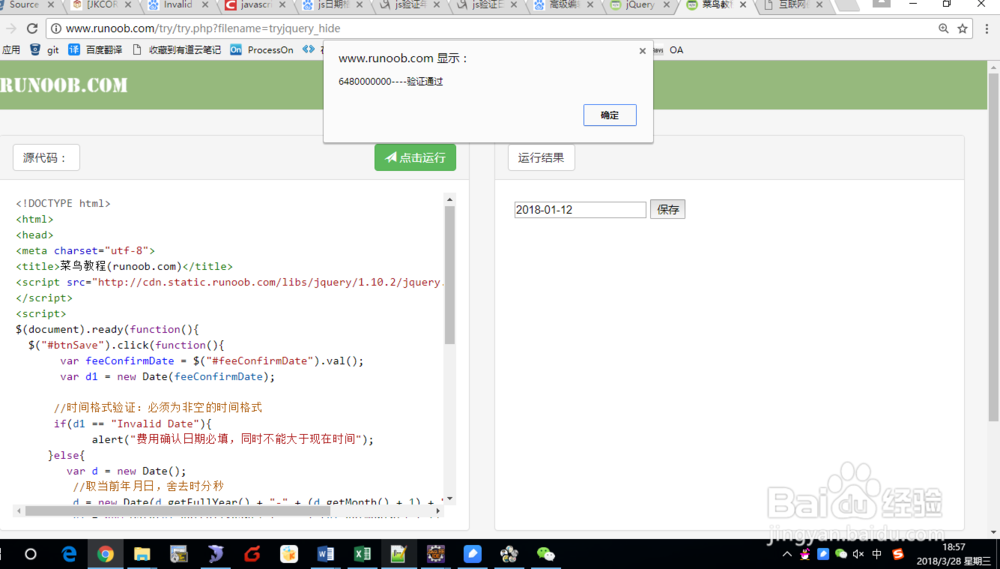Open the 百度翻译 bookmark
Viewport: 1000px width, 569px height.
[x=95, y=50]
